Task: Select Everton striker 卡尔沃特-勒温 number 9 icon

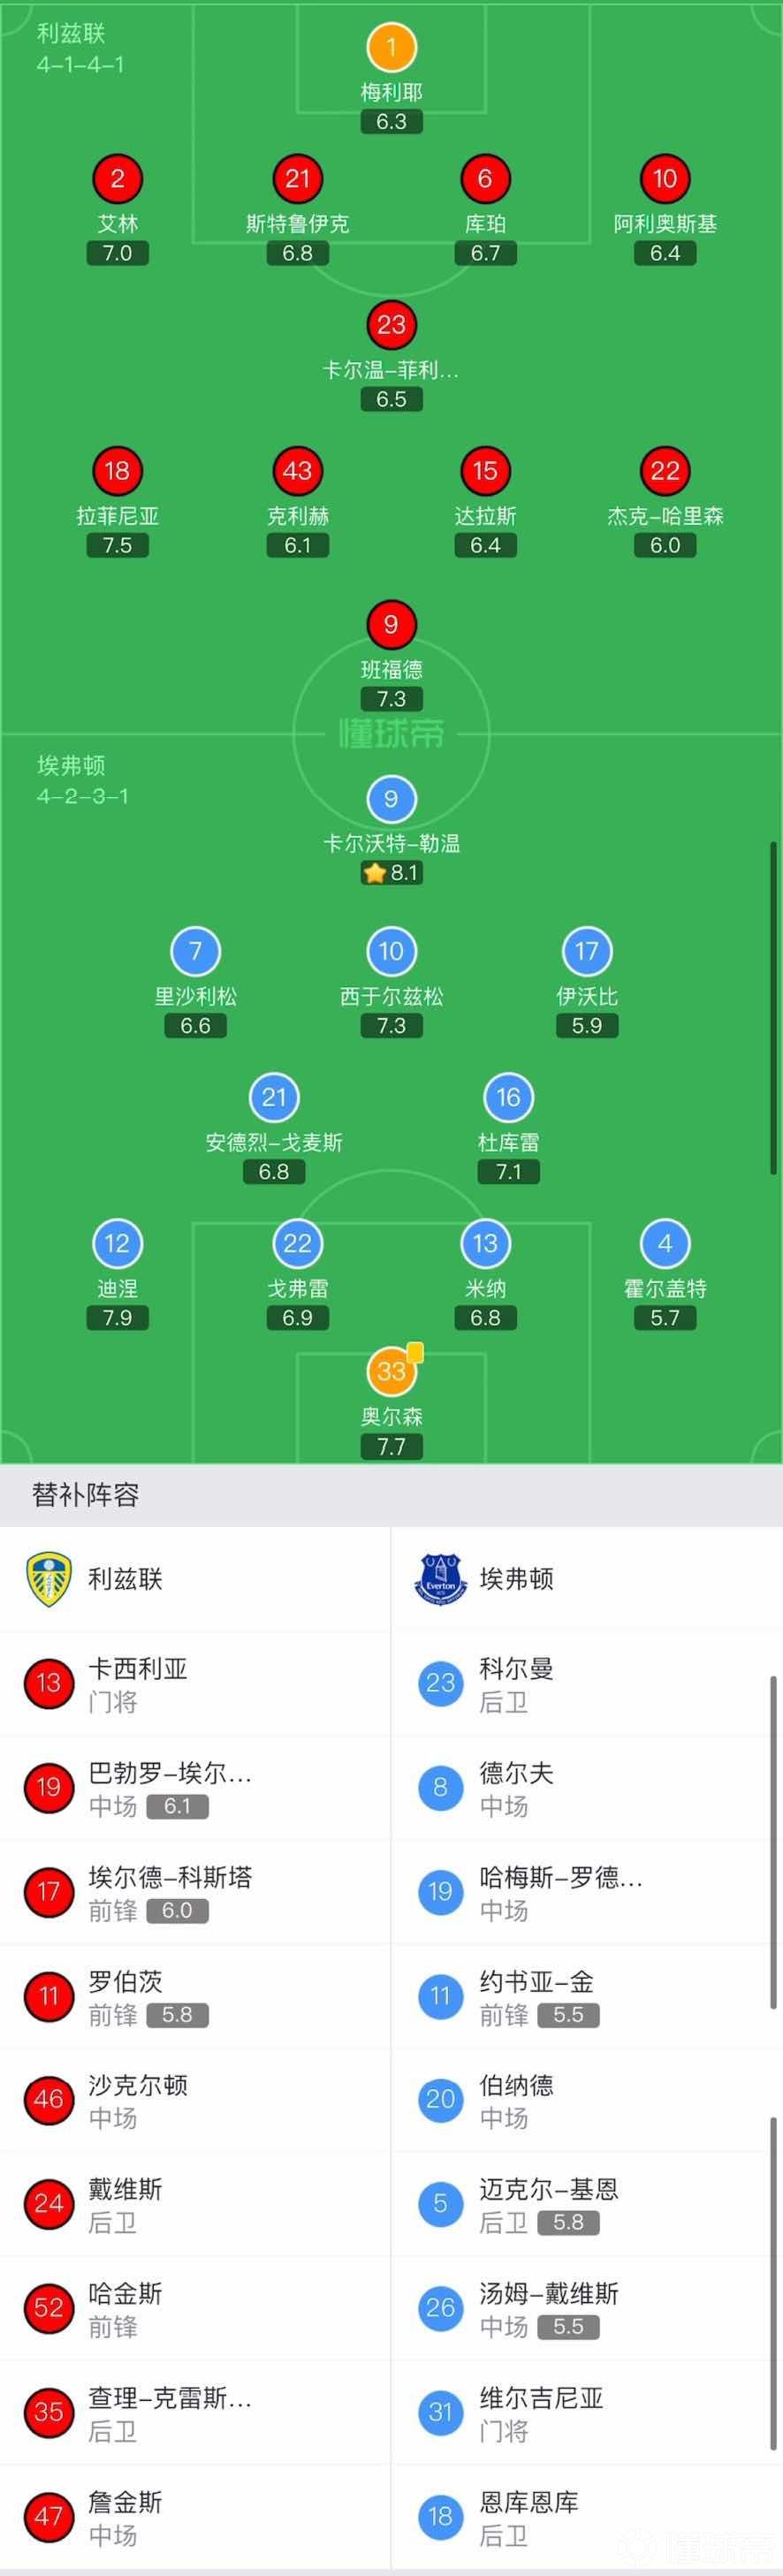Action: pos(391,798)
